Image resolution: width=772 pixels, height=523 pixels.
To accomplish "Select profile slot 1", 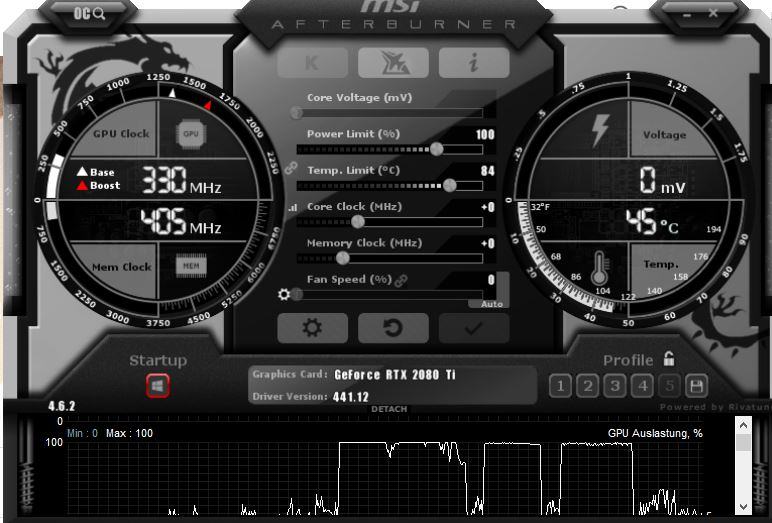I will click(560, 386).
